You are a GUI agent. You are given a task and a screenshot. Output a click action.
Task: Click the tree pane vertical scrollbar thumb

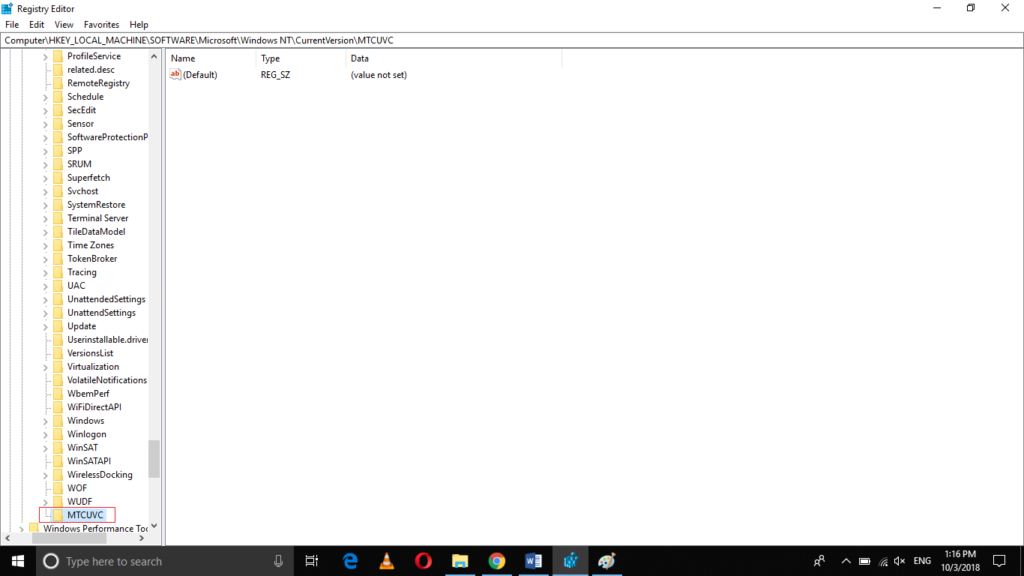click(154, 459)
